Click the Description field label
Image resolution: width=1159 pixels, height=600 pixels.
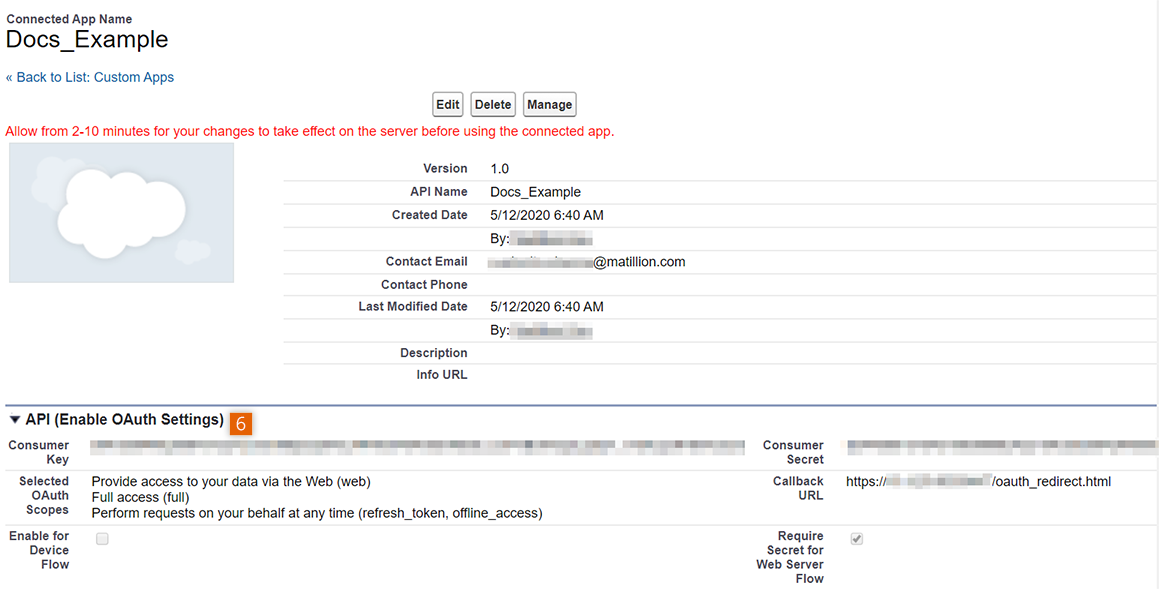(x=434, y=353)
